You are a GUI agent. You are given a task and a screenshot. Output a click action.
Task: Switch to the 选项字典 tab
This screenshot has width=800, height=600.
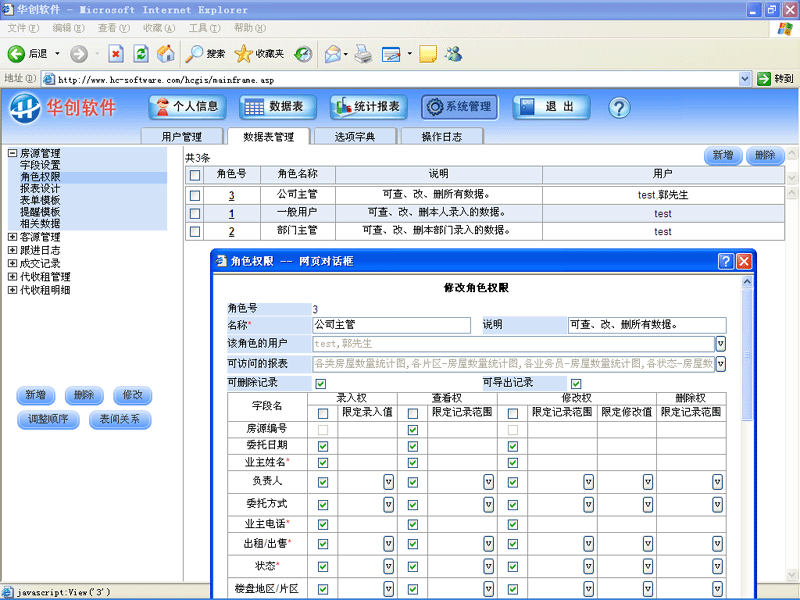pos(356,137)
